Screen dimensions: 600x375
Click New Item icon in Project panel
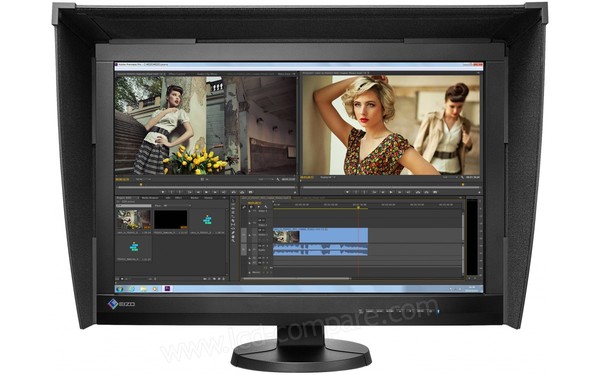[219, 279]
